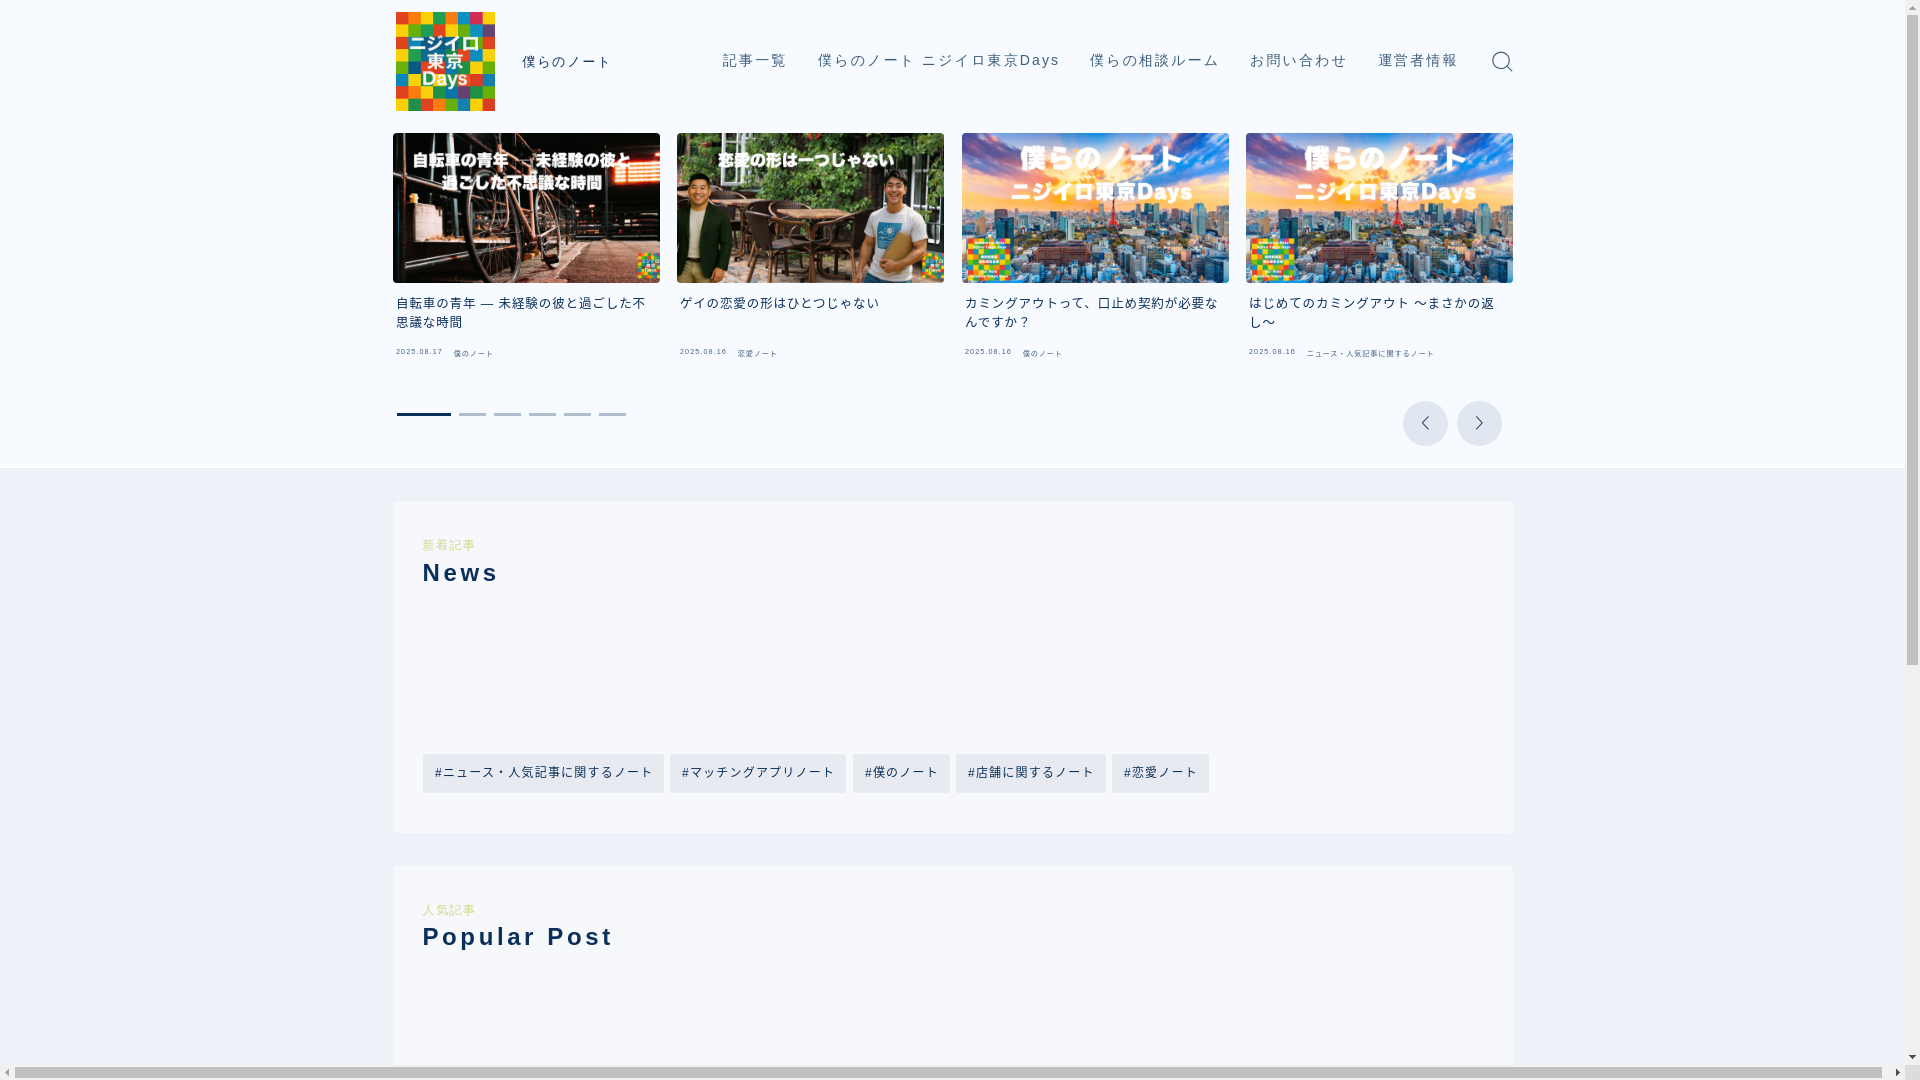Click 2025.08.17 date of first article
This screenshot has width=1920, height=1080.
coord(419,352)
